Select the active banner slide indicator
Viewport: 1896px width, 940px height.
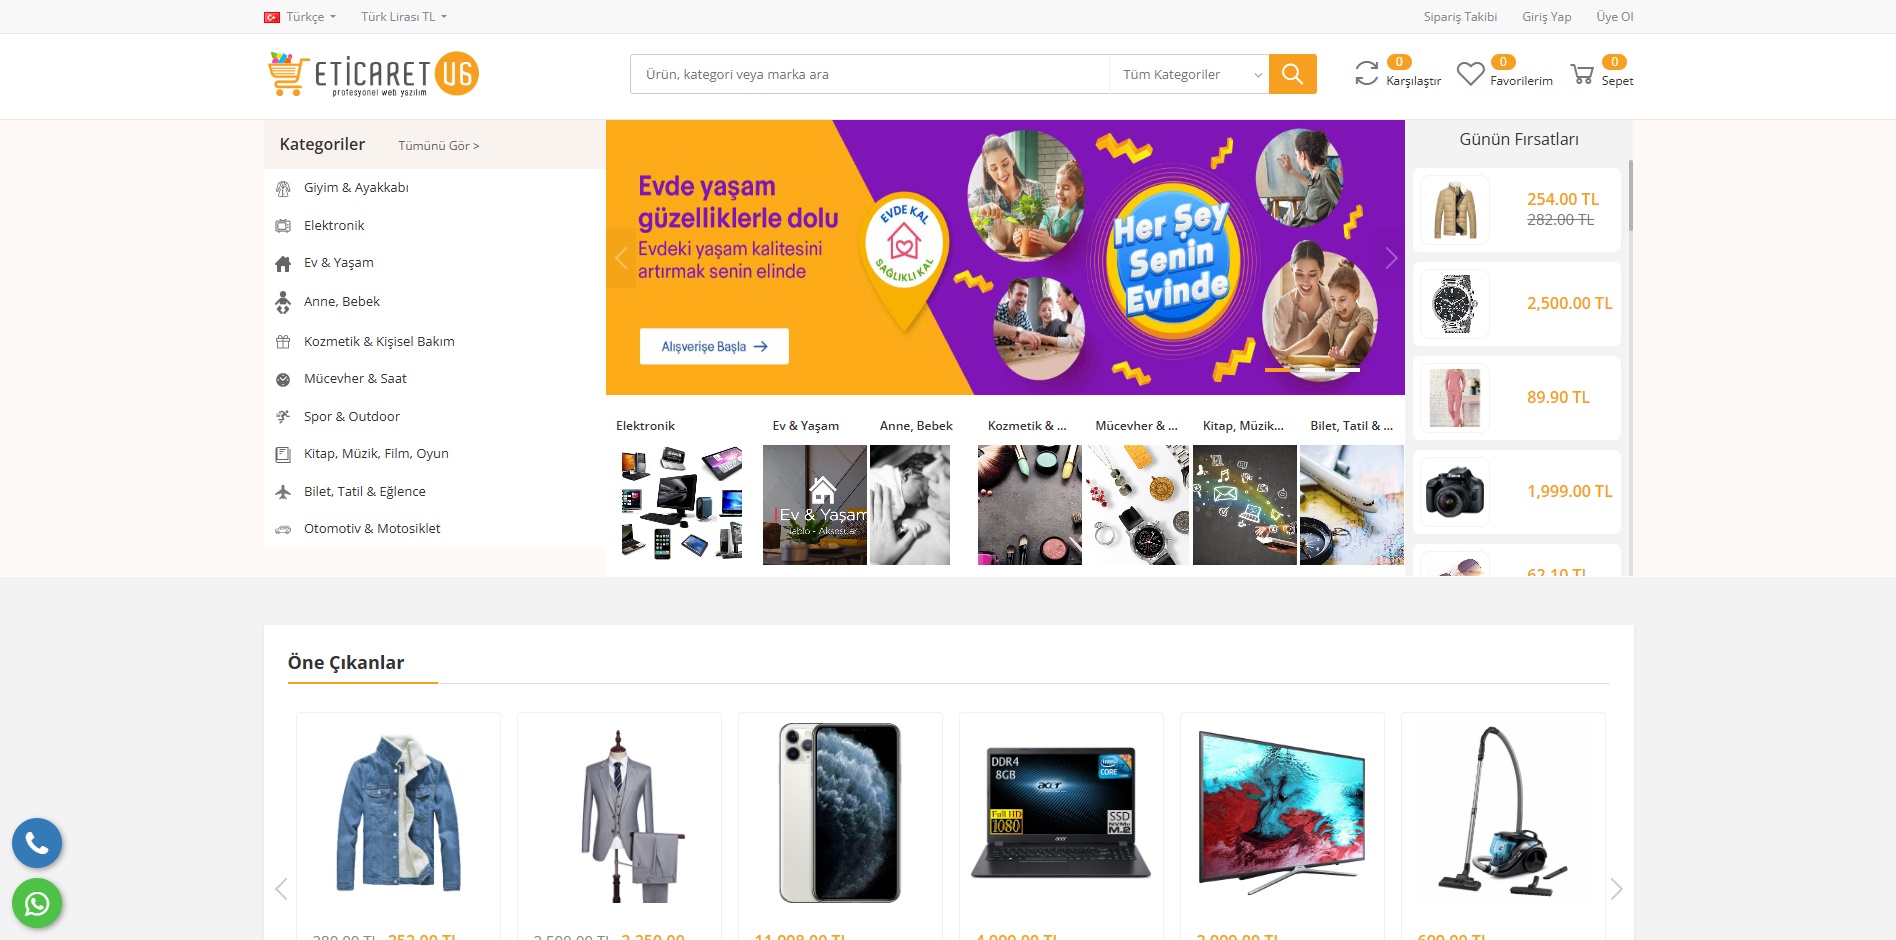tap(1276, 370)
